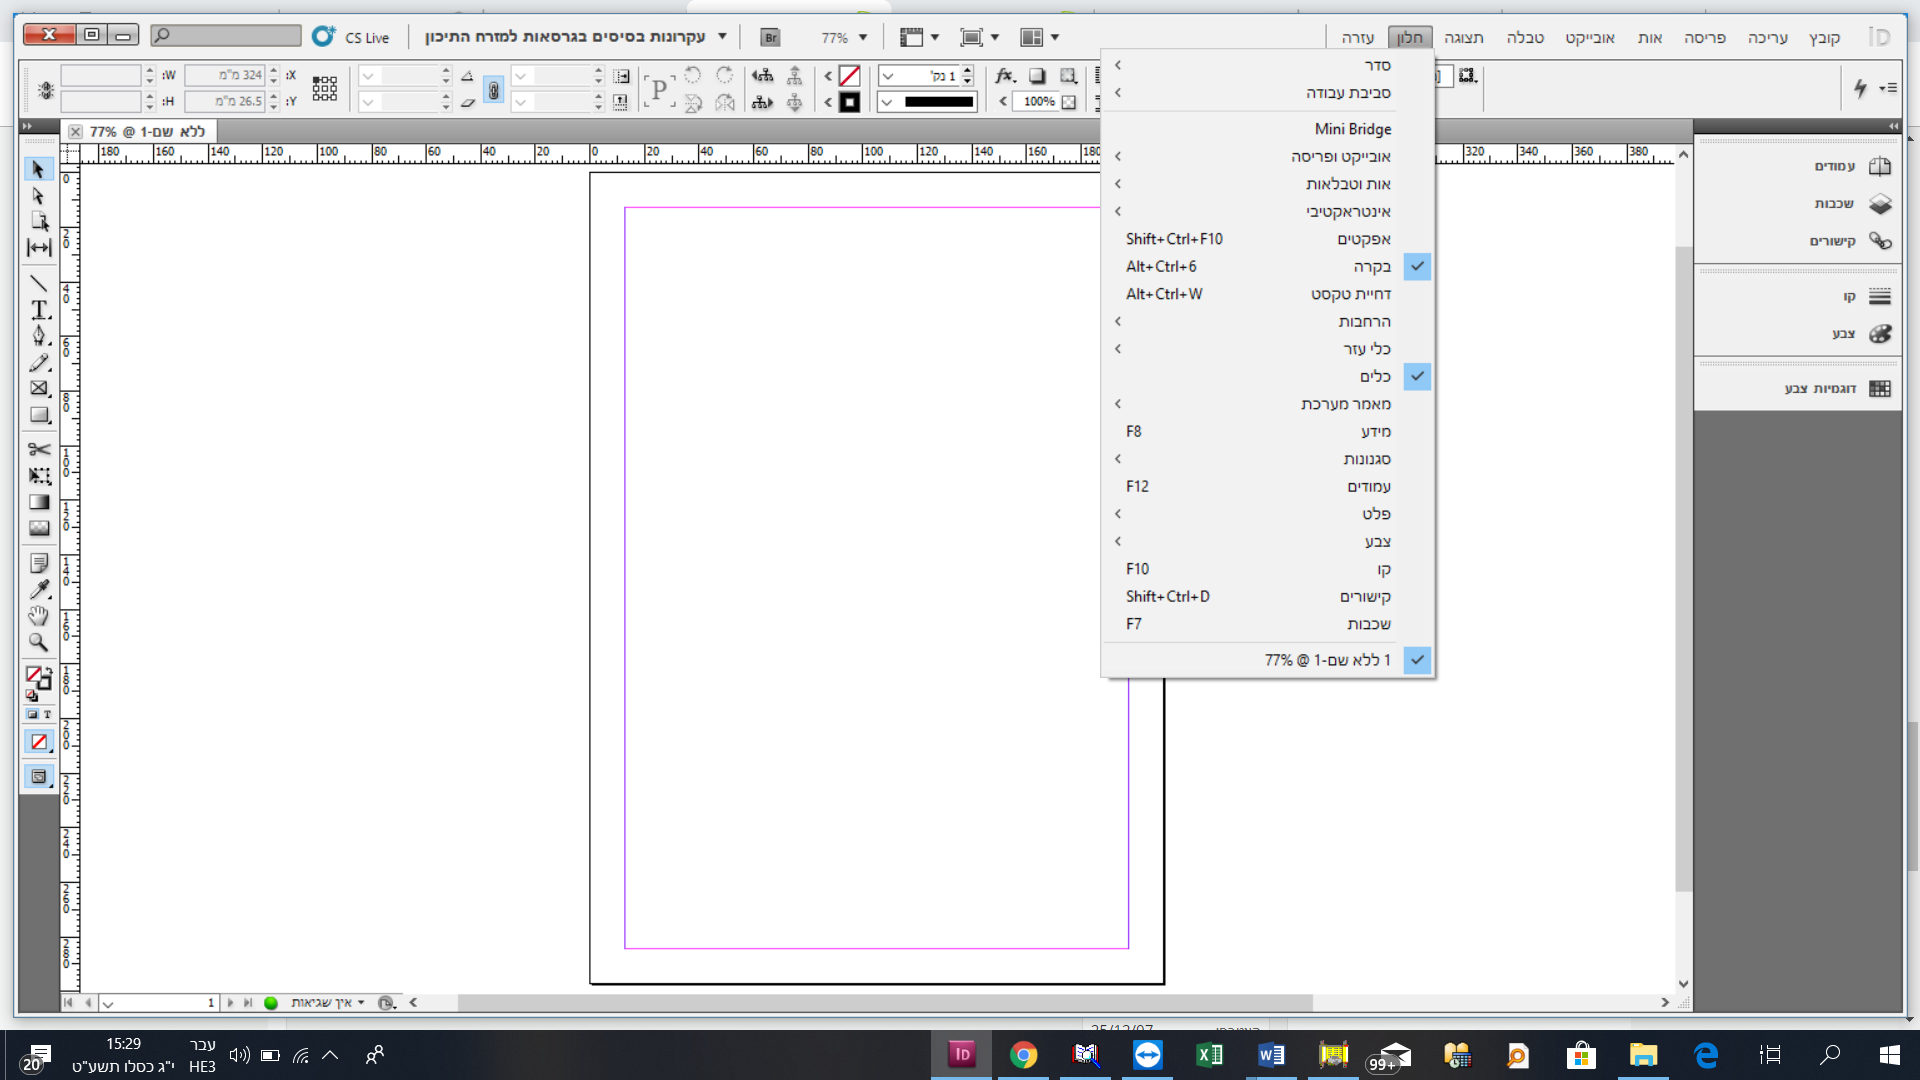Select the Hand tool

(x=39, y=616)
